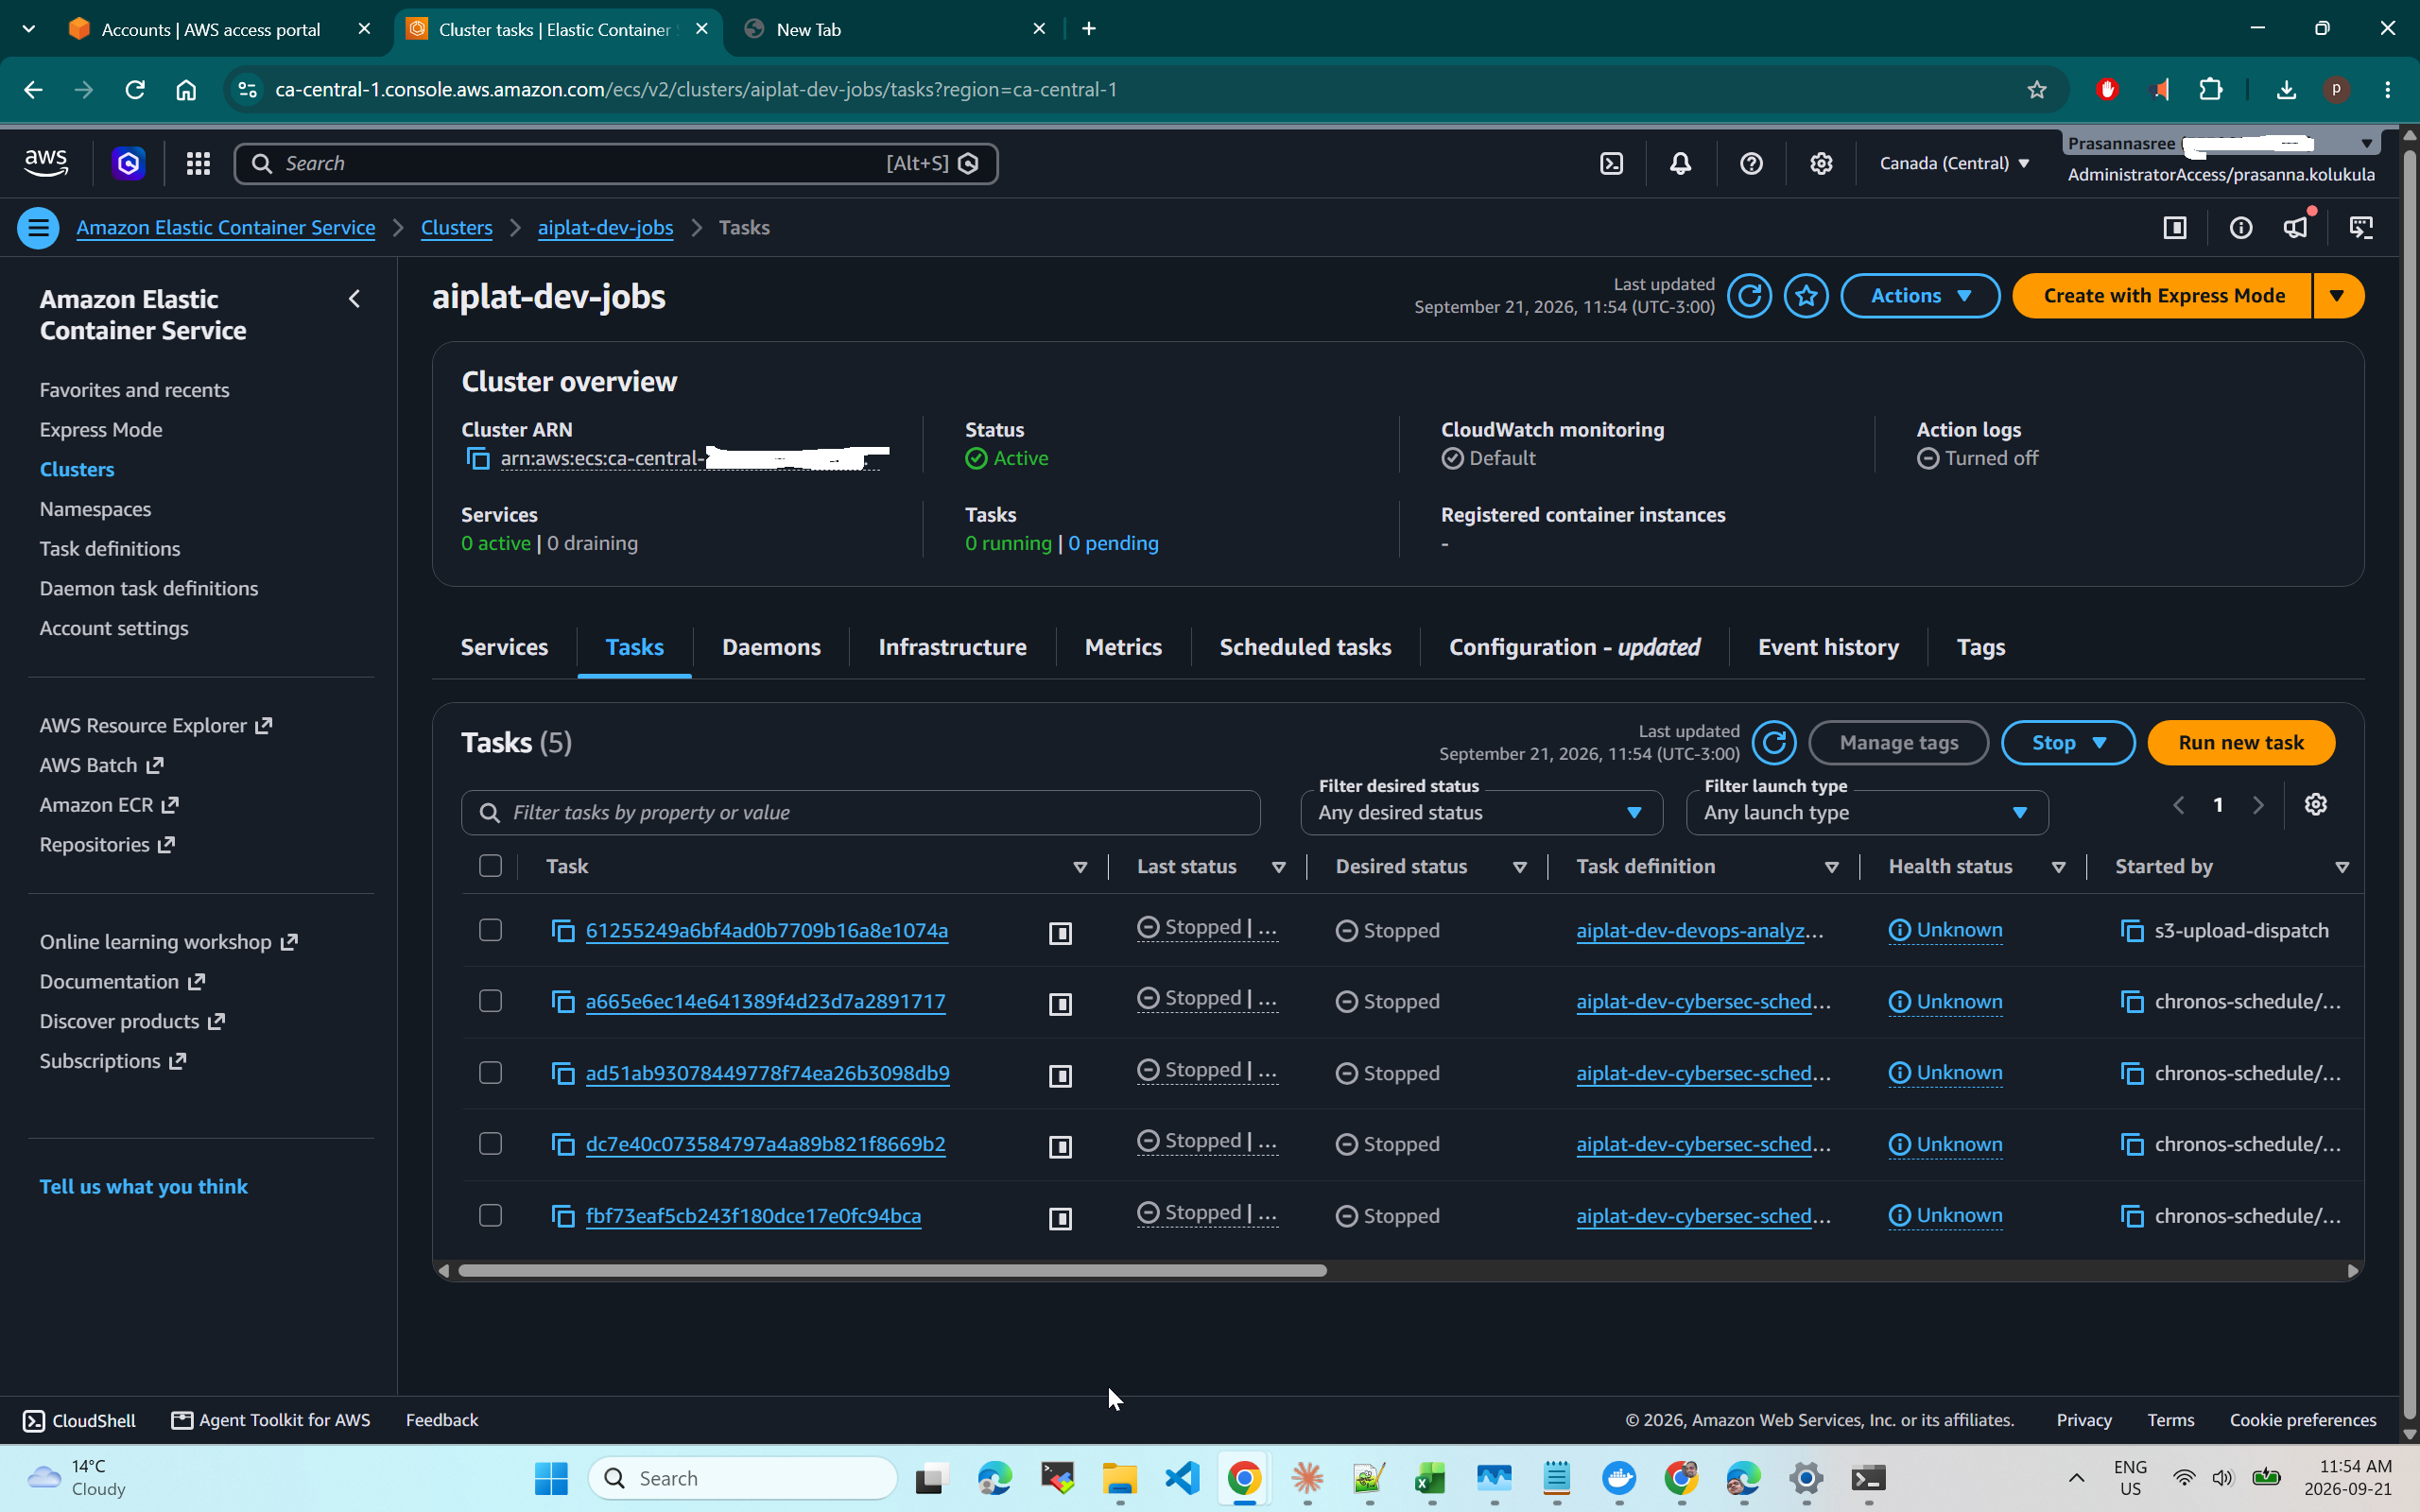Click the Run new task button
Image resolution: width=2420 pixels, height=1512 pixels.
pyautogui.click(x=2241, y=743)
